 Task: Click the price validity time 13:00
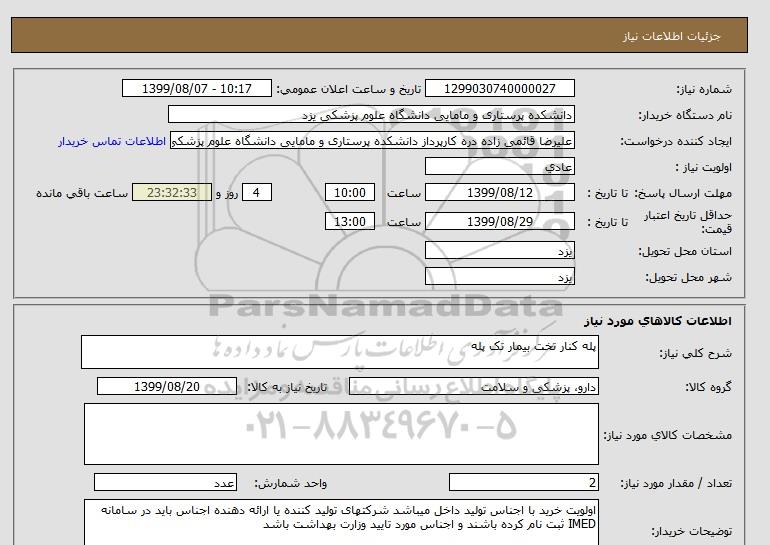[350, 221]
